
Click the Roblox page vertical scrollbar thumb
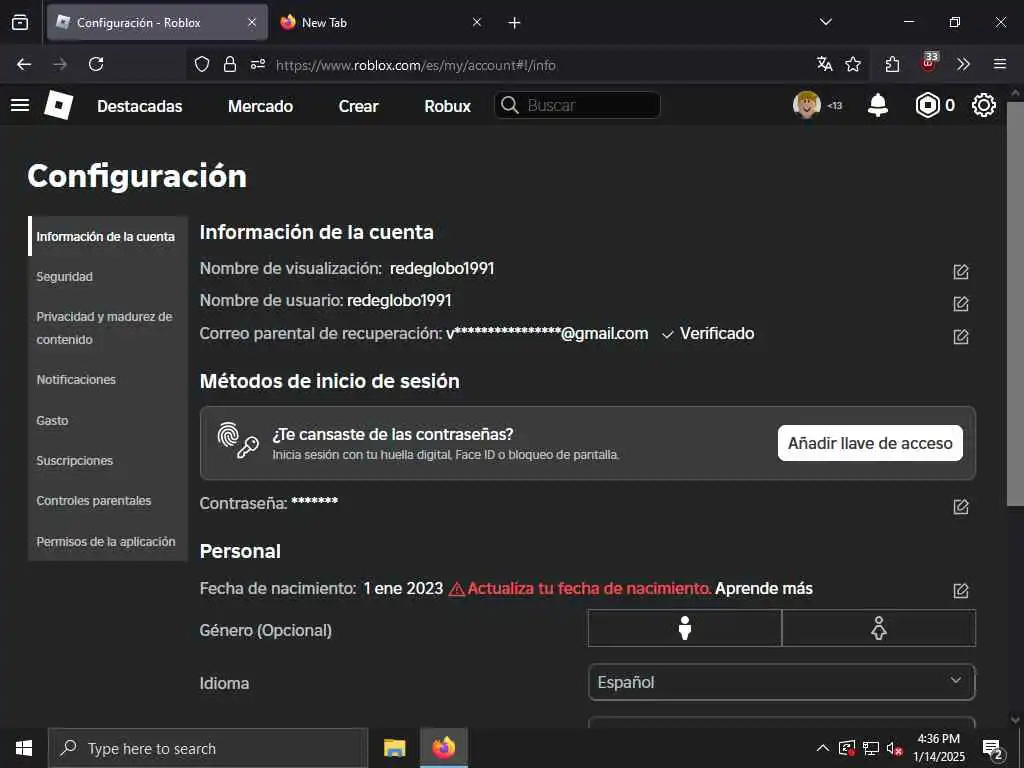(x=1015, y=304)
